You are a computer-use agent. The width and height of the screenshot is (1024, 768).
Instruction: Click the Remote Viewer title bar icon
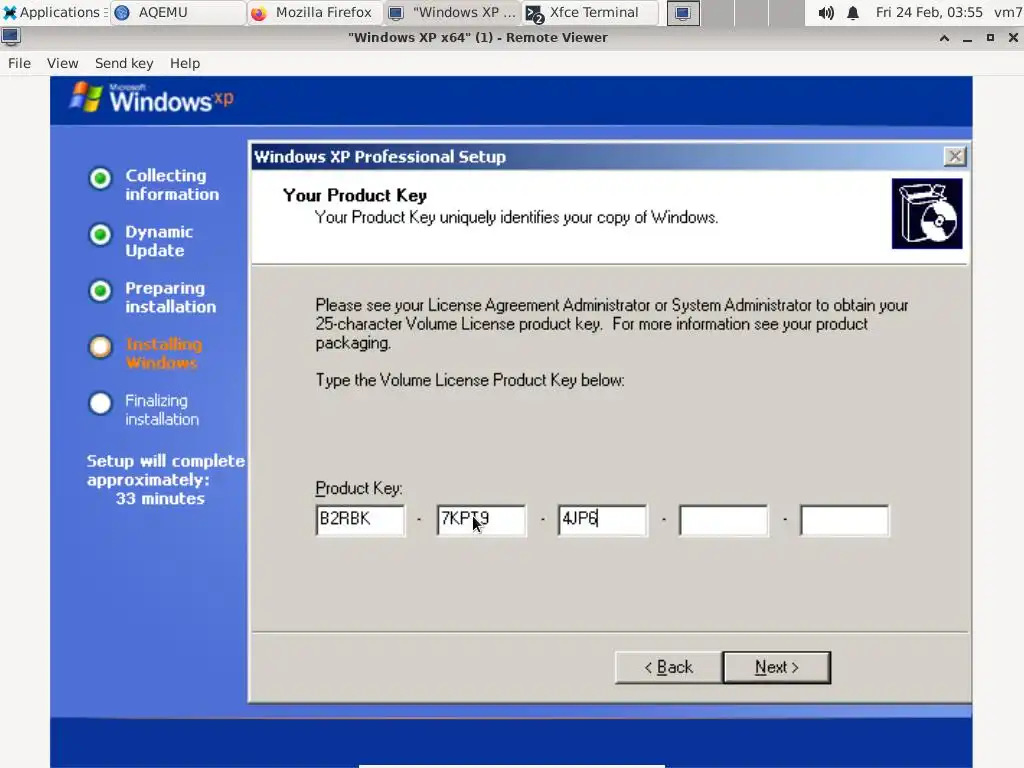coord(10,37)
